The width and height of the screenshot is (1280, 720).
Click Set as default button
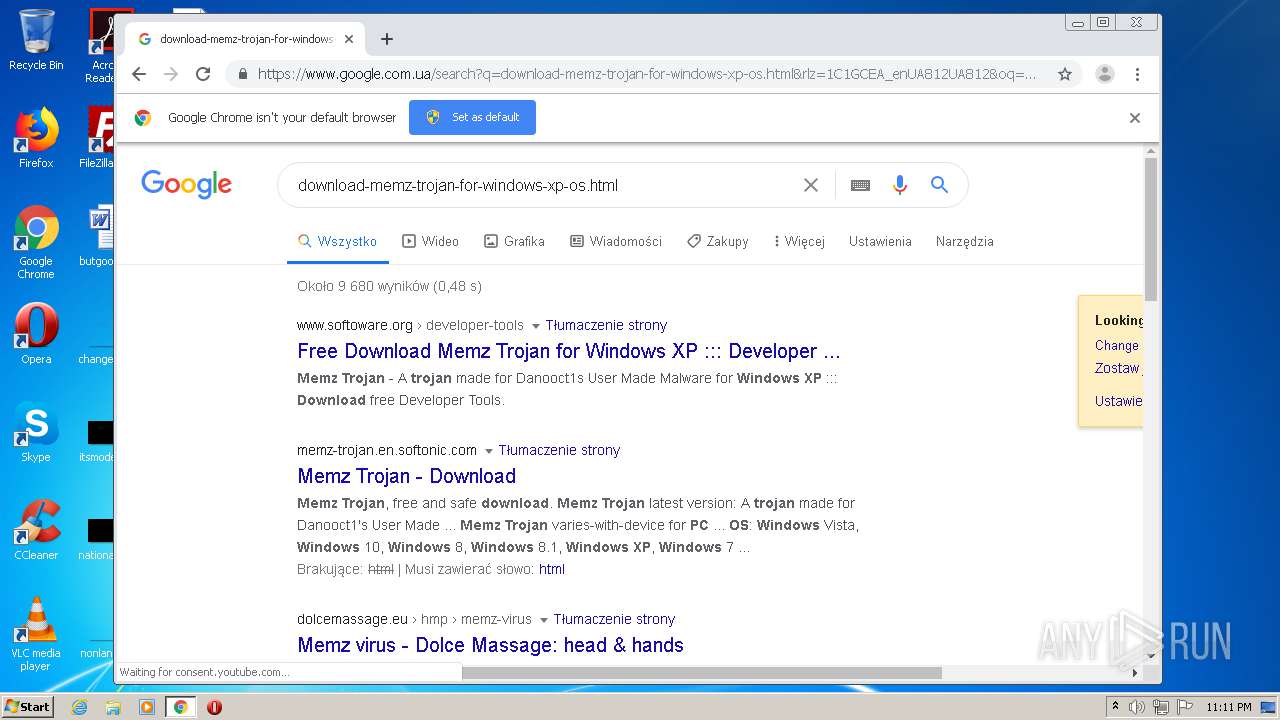[x=472, y=117]
